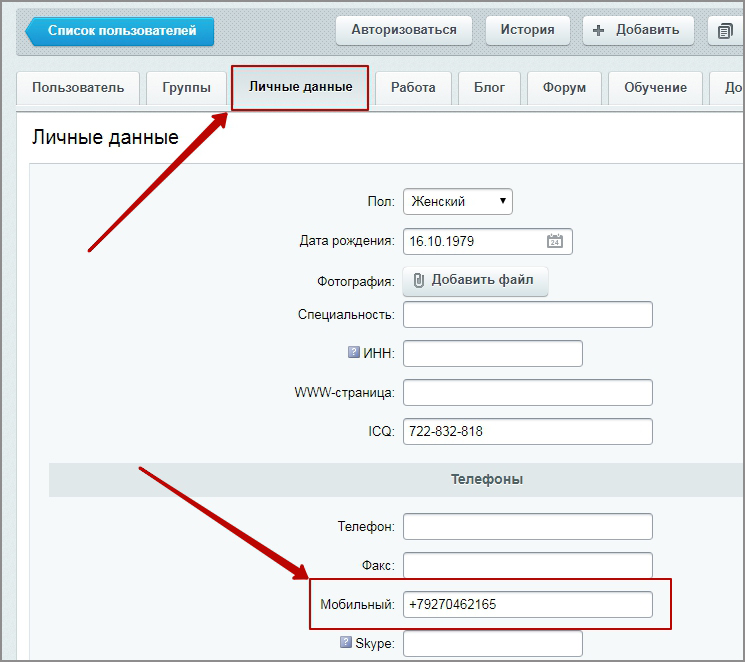Screen dimensions: 745x662
Task: Click the help icon next to Skype
Action: pyautogui.click(x=346, y=642)
